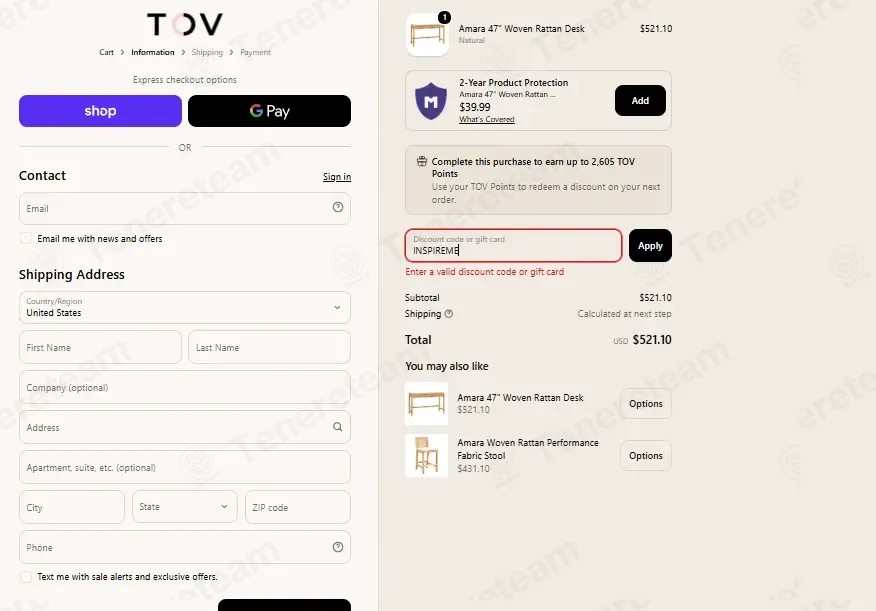Viewport: 876px width, 611px height.
Task: Focus the Last Name field
Action: [269, 347]
